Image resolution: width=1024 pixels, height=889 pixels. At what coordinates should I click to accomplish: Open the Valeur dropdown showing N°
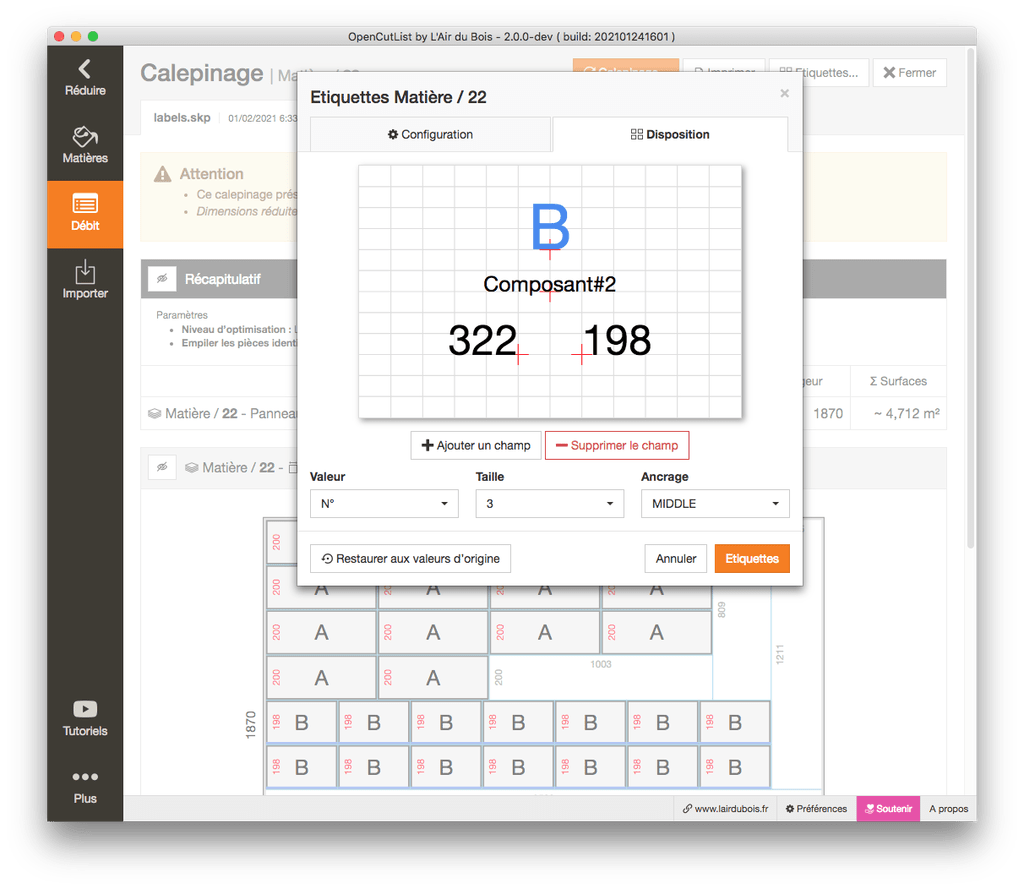tap(384, 504)
